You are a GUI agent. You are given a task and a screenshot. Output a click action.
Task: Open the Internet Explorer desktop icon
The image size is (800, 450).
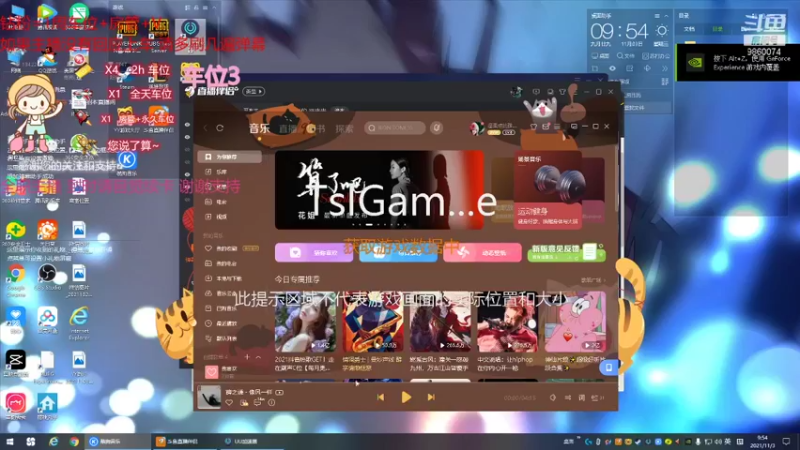79,323
